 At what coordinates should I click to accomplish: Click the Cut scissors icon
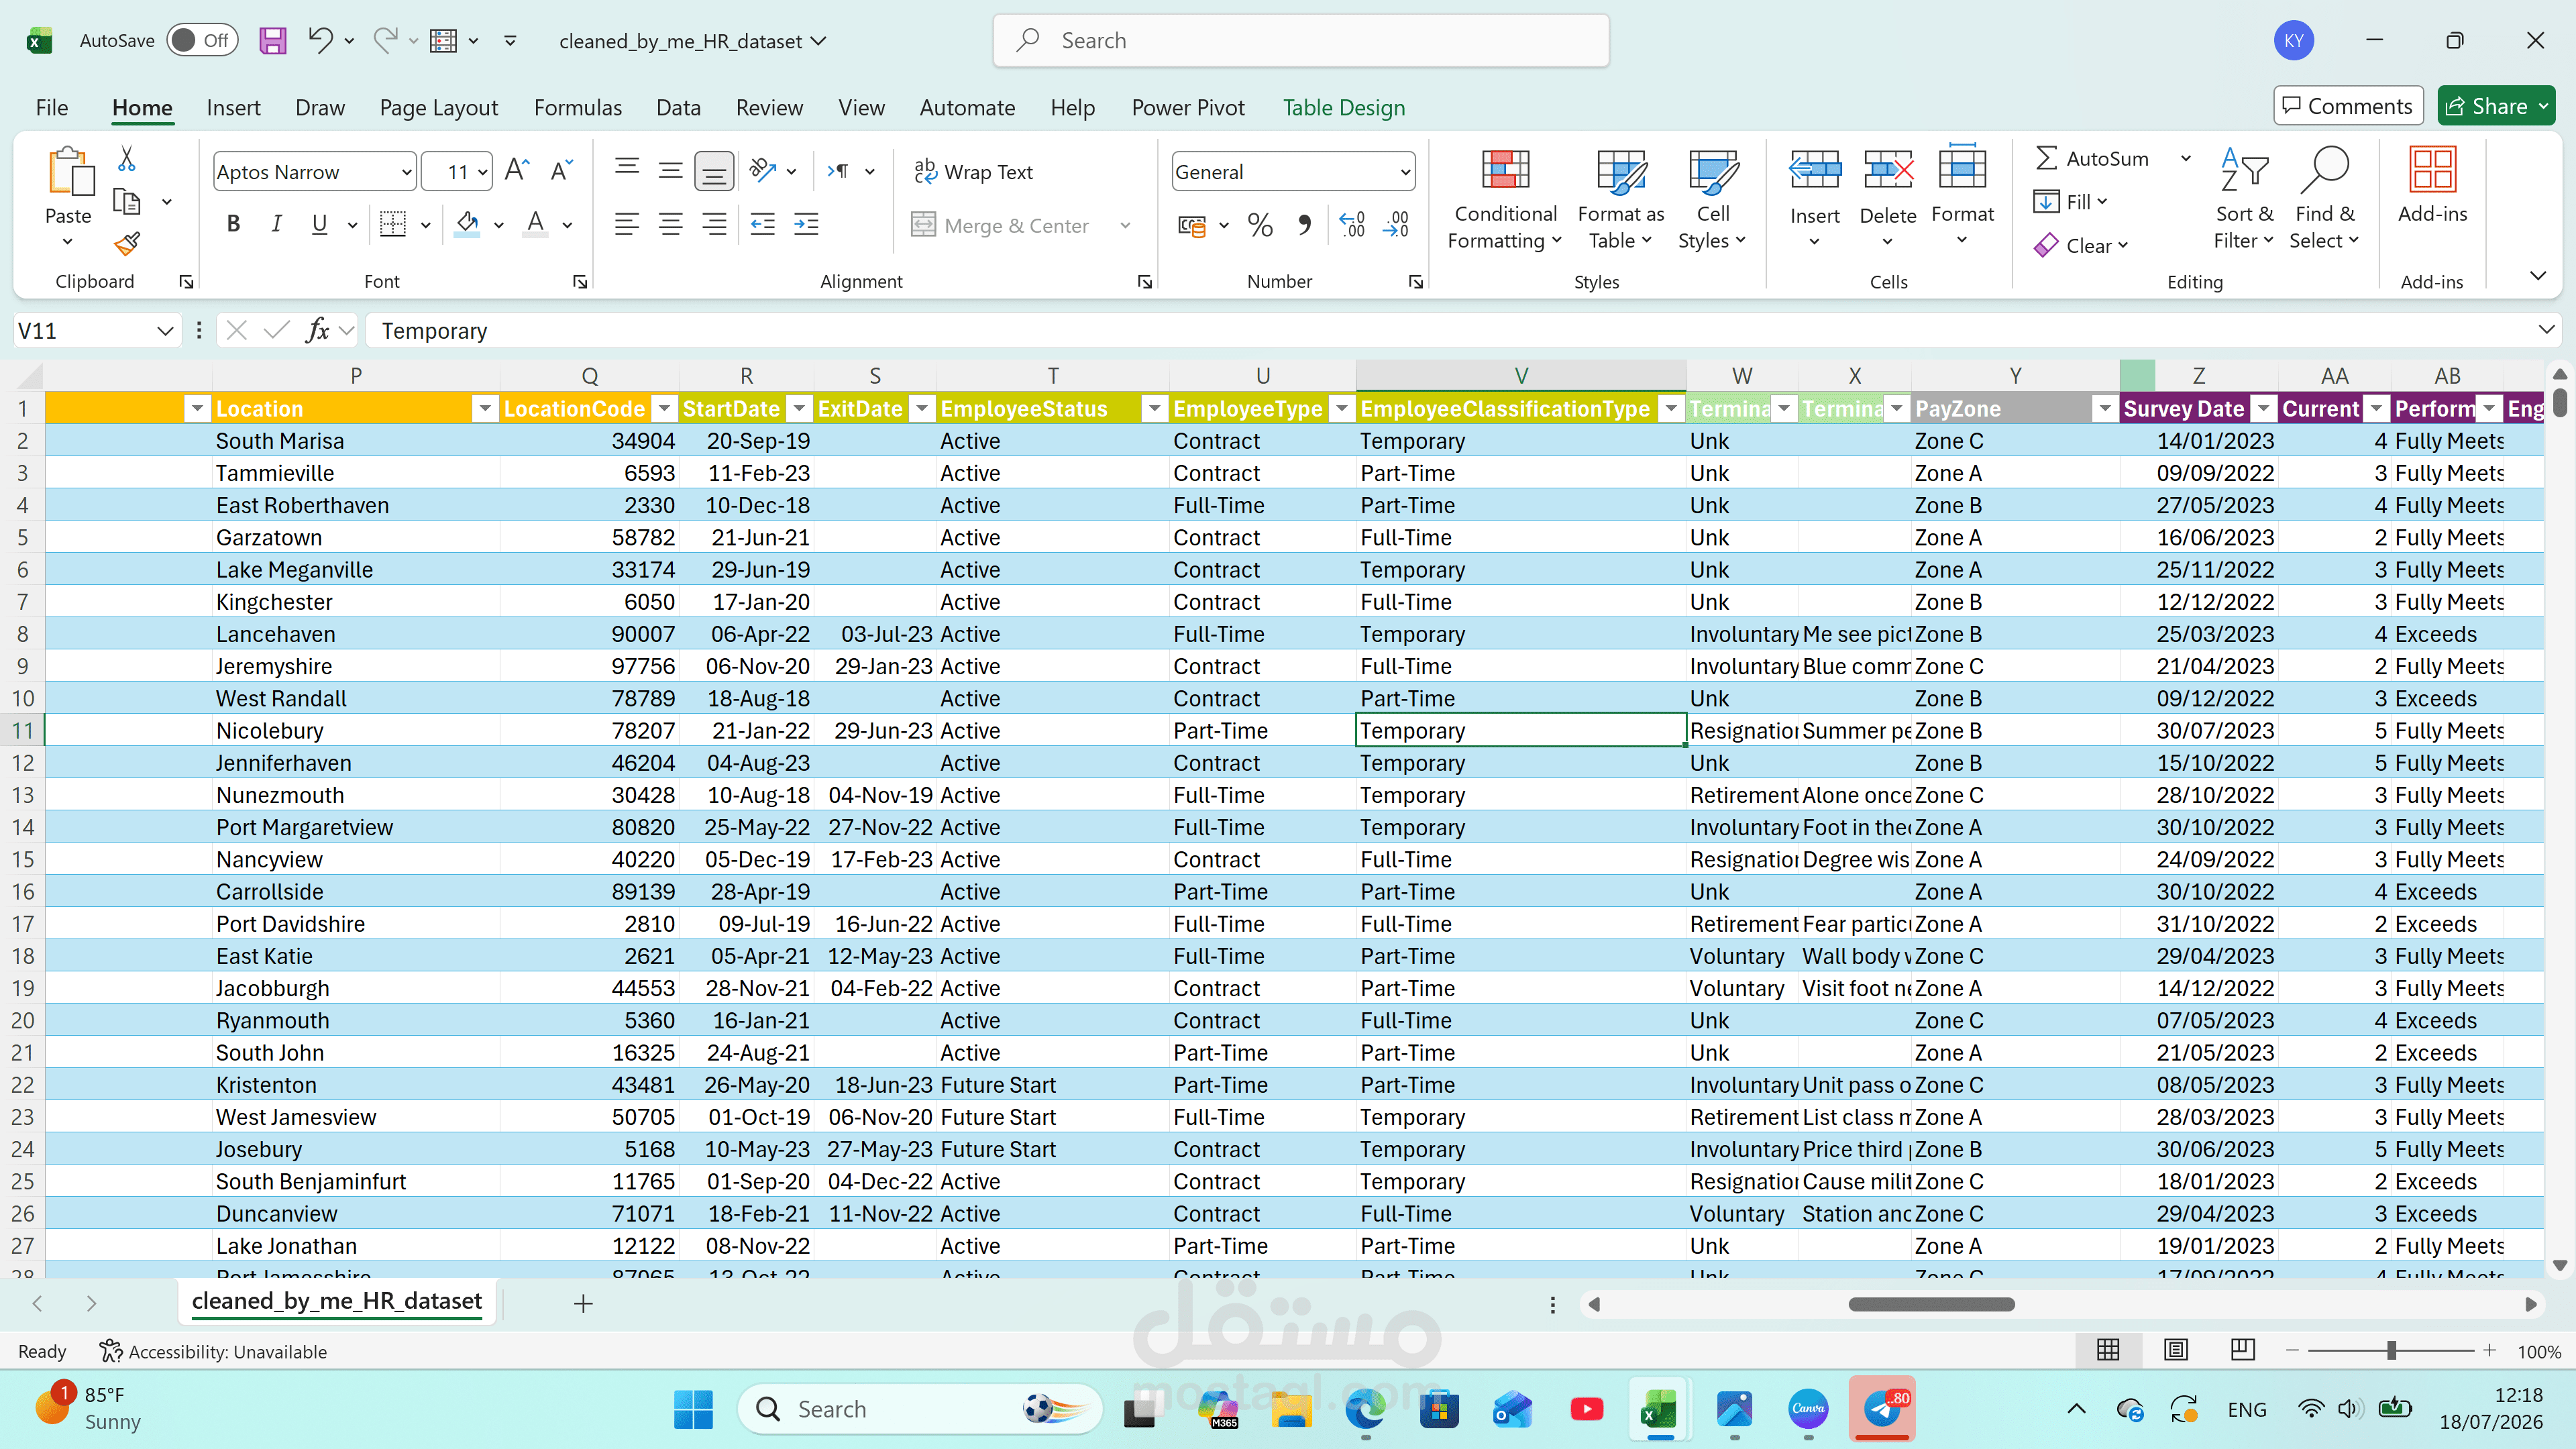127,159
